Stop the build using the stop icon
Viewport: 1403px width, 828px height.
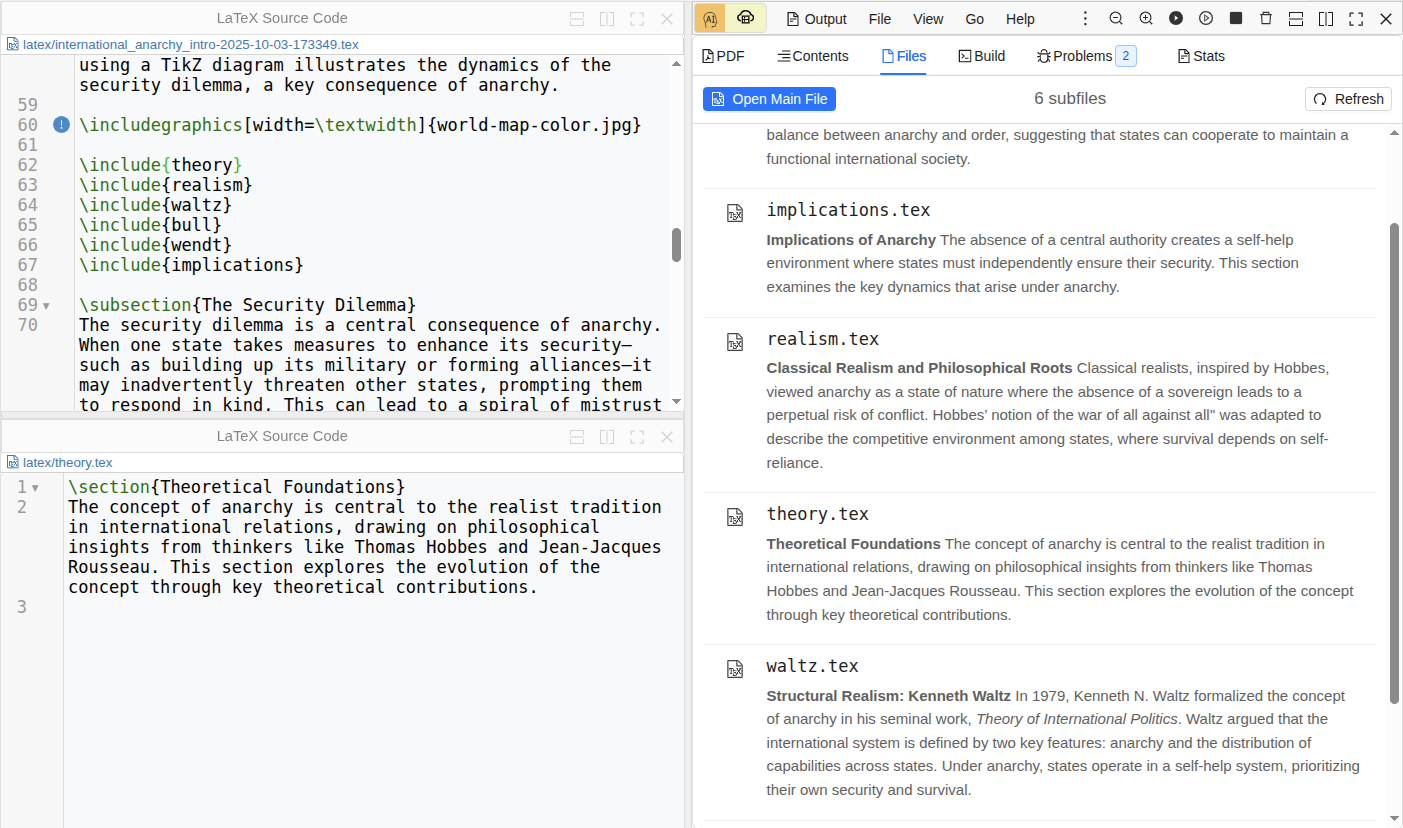click(1236, 18)
